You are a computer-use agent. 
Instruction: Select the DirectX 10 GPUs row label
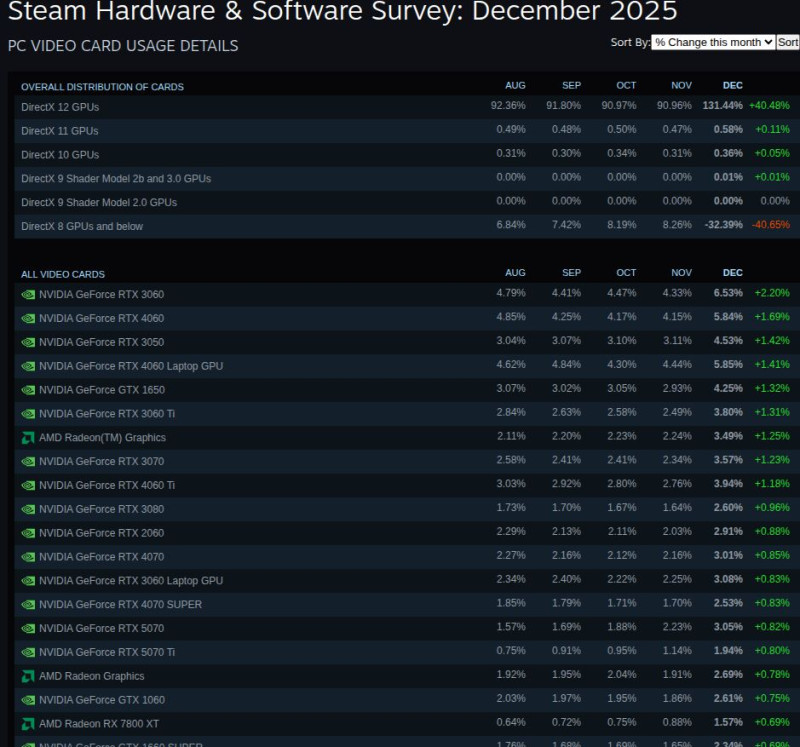pos(60,155)
